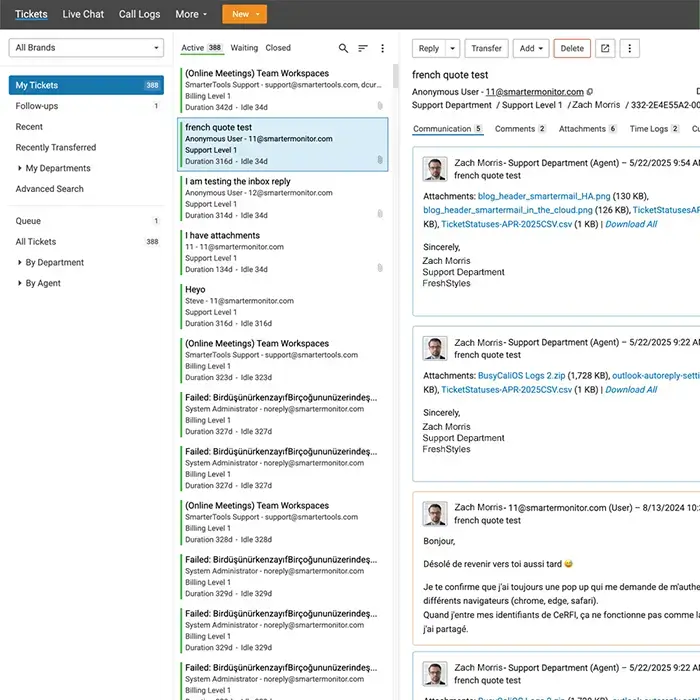Click Download All in first 9:22 message
This screenshot has width=700, height=700.
(x=631, y=390)
